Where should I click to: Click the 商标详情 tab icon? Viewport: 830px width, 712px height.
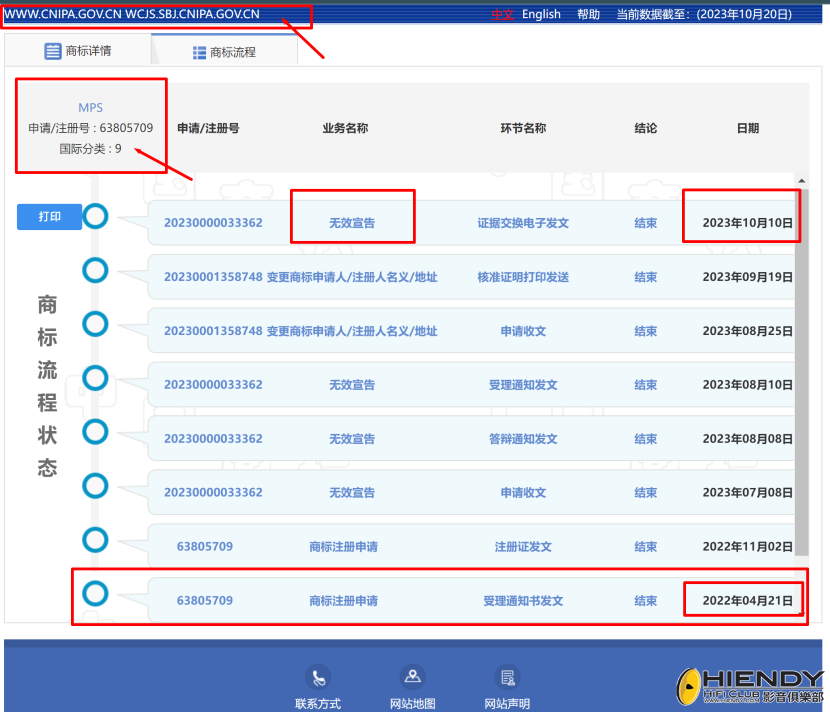pyautogui.click(x=52, y=51)
